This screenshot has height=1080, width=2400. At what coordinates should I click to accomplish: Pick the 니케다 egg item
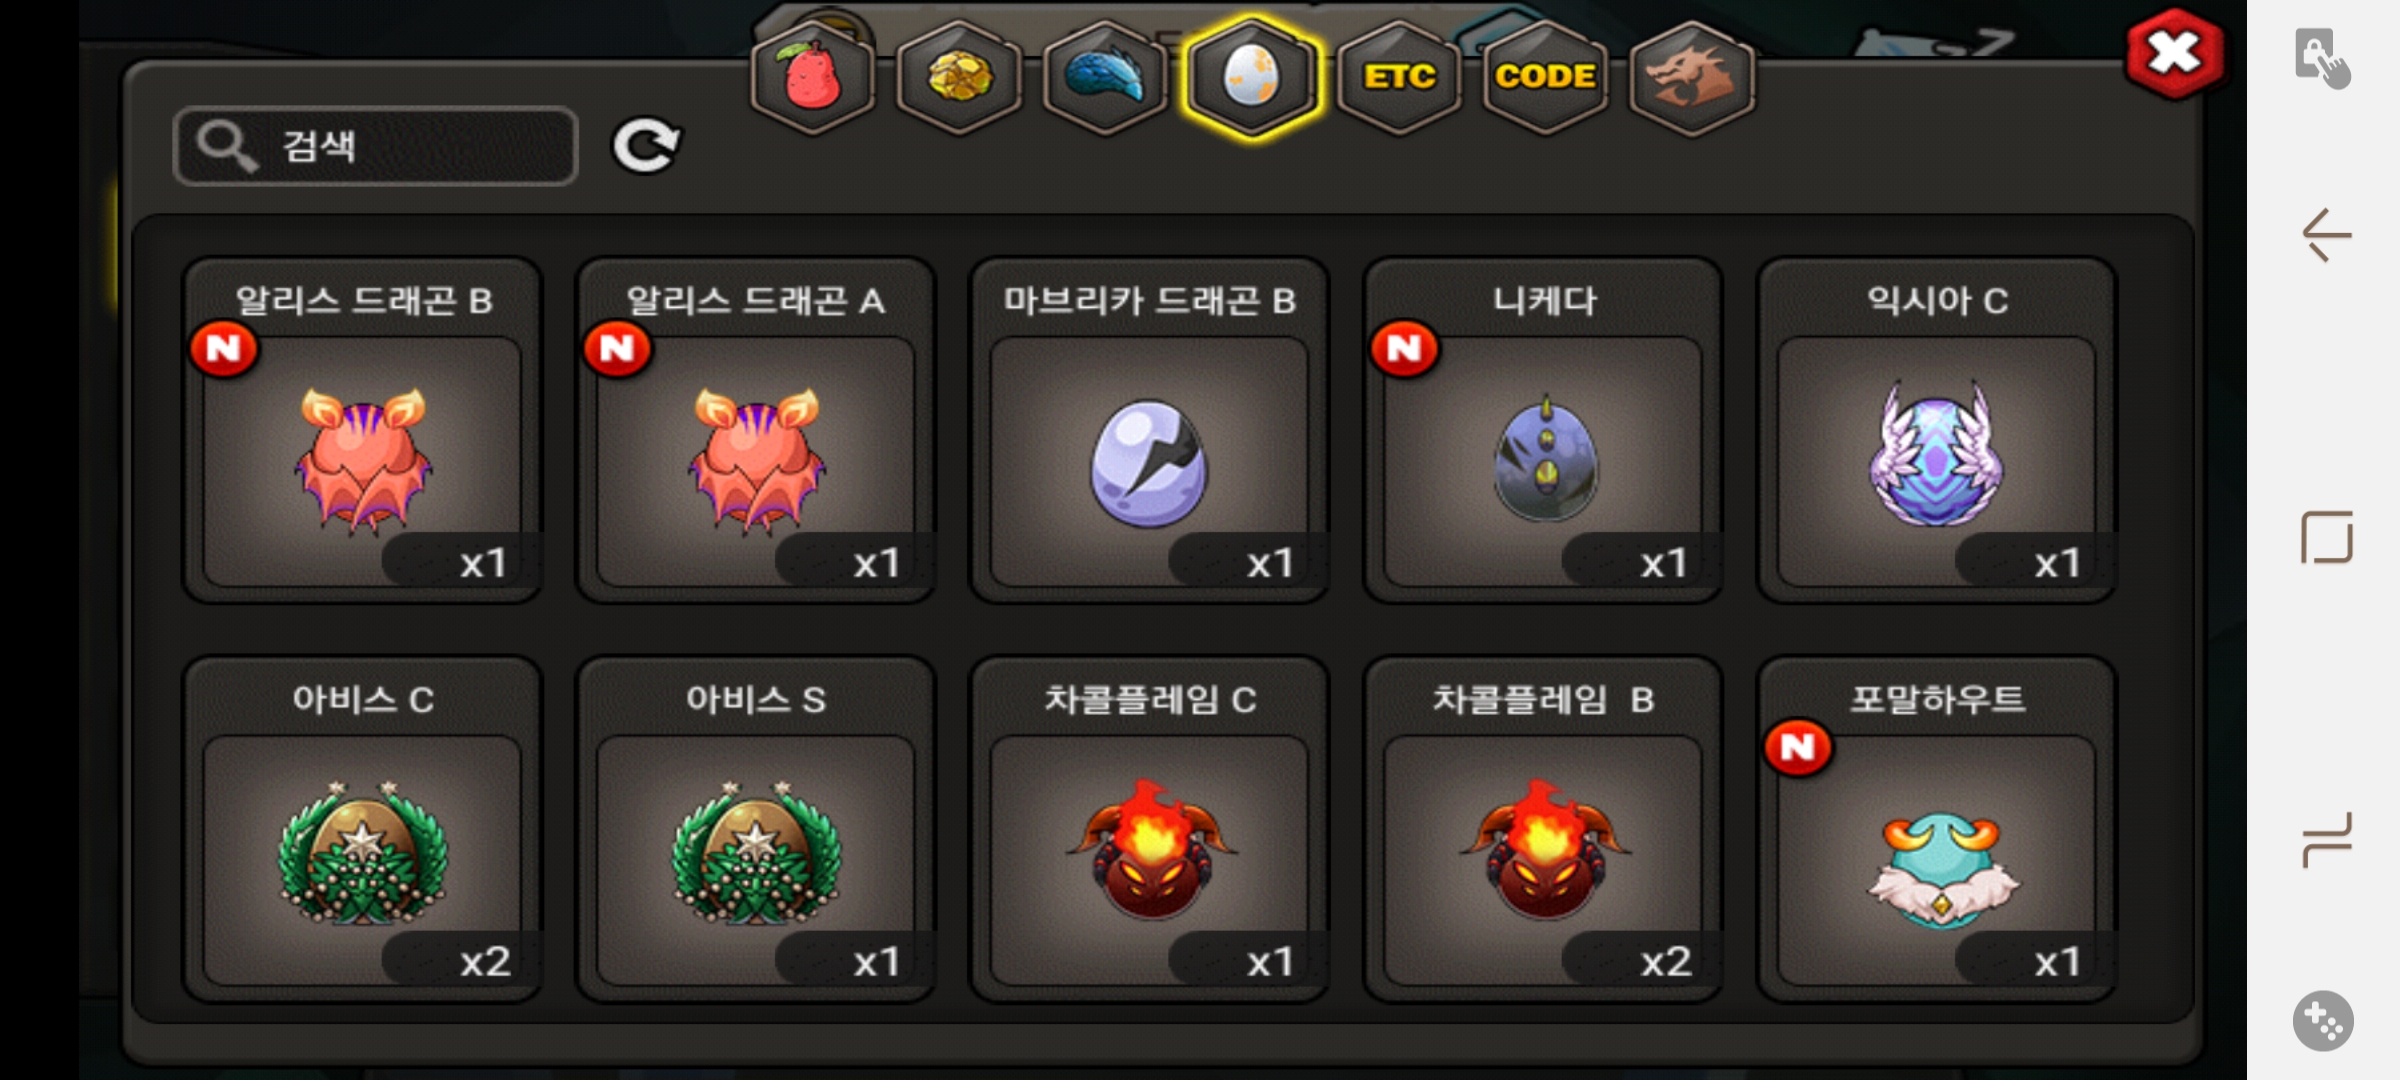(1543, 430)
